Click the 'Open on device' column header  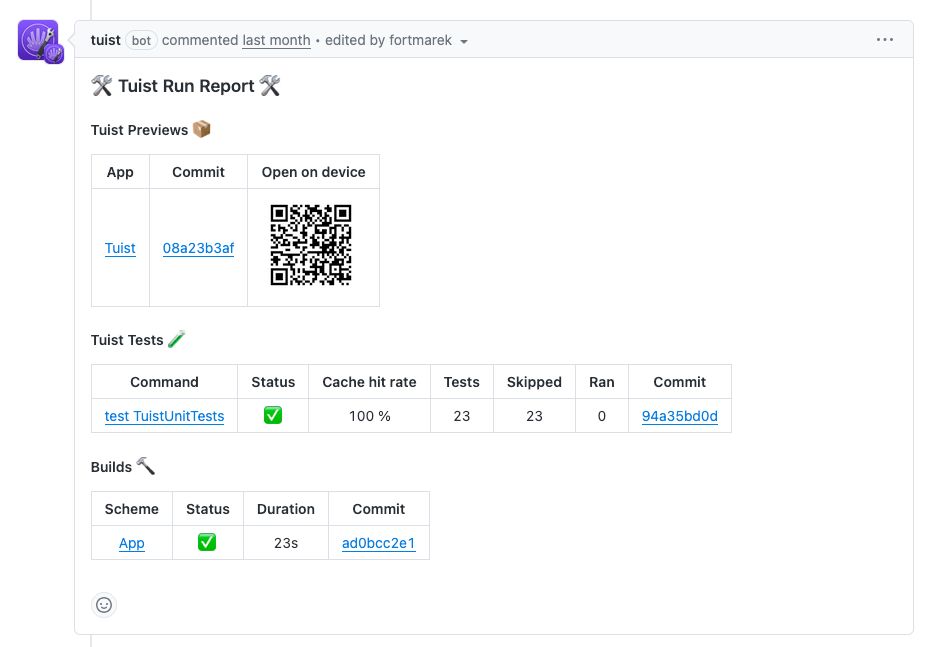[314, 172]
